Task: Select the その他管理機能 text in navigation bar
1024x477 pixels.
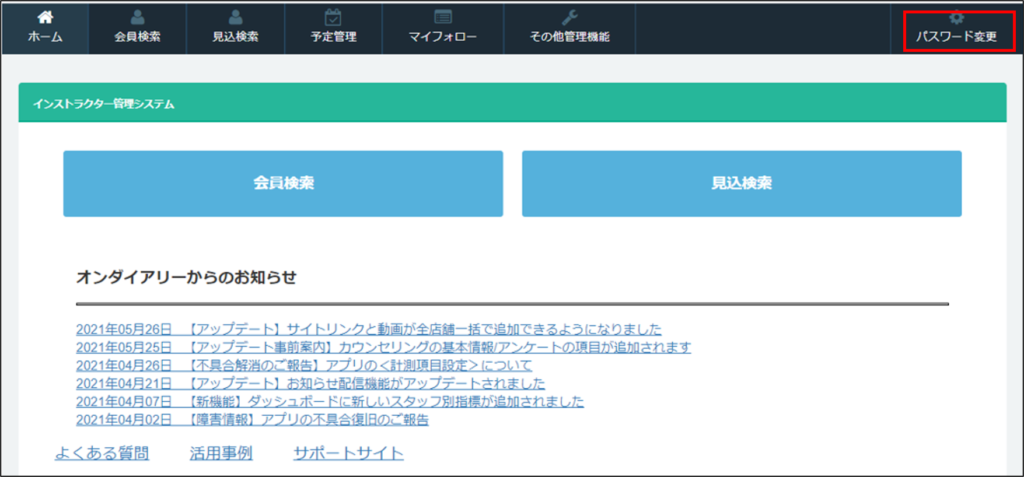Action: pyautogui.click(x=569, y=37)
